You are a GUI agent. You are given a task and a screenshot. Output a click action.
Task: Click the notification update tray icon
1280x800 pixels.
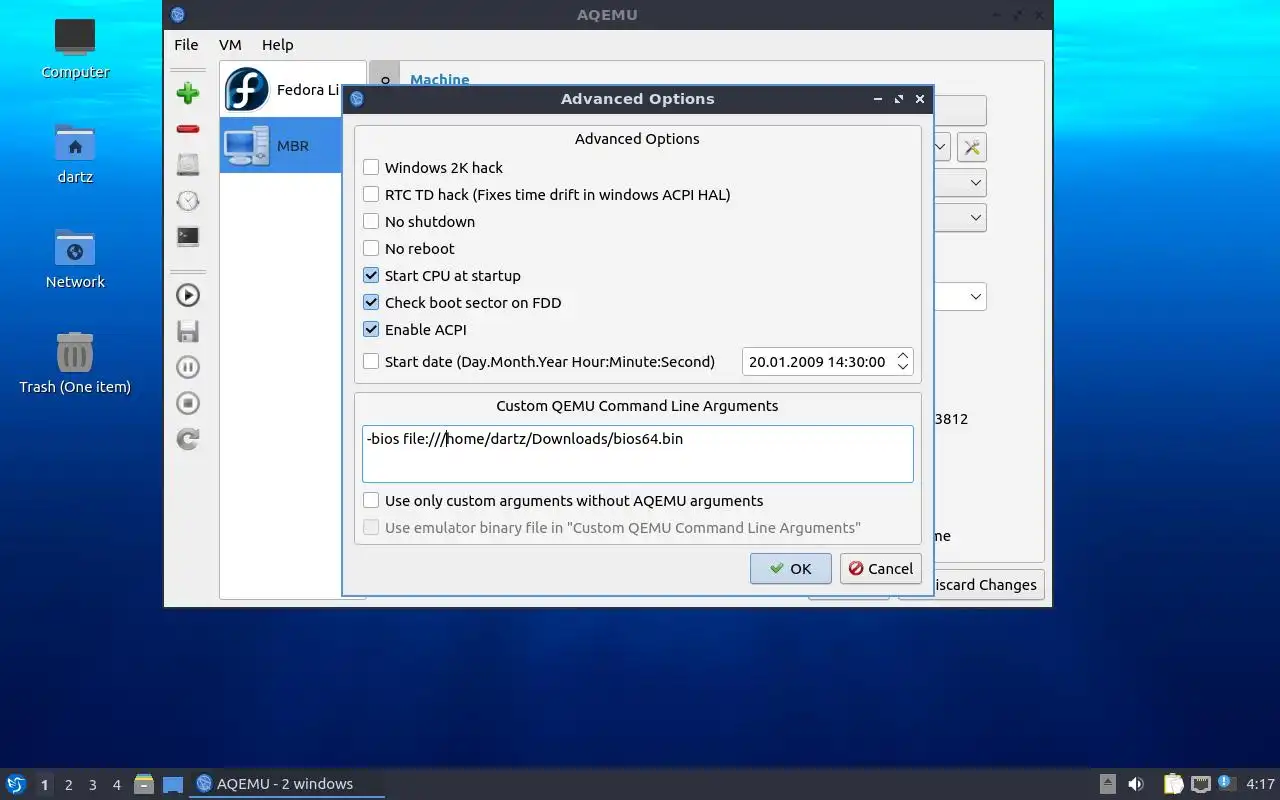pos(1227,783)
